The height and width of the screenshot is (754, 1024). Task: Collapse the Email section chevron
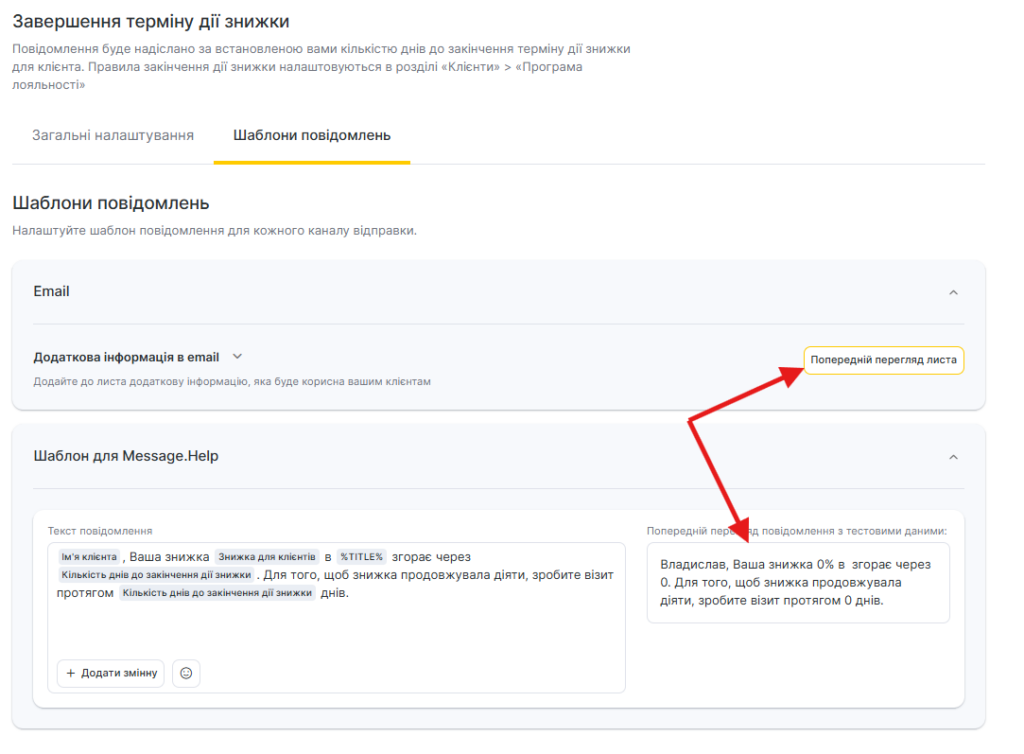[x=953, y=292]
